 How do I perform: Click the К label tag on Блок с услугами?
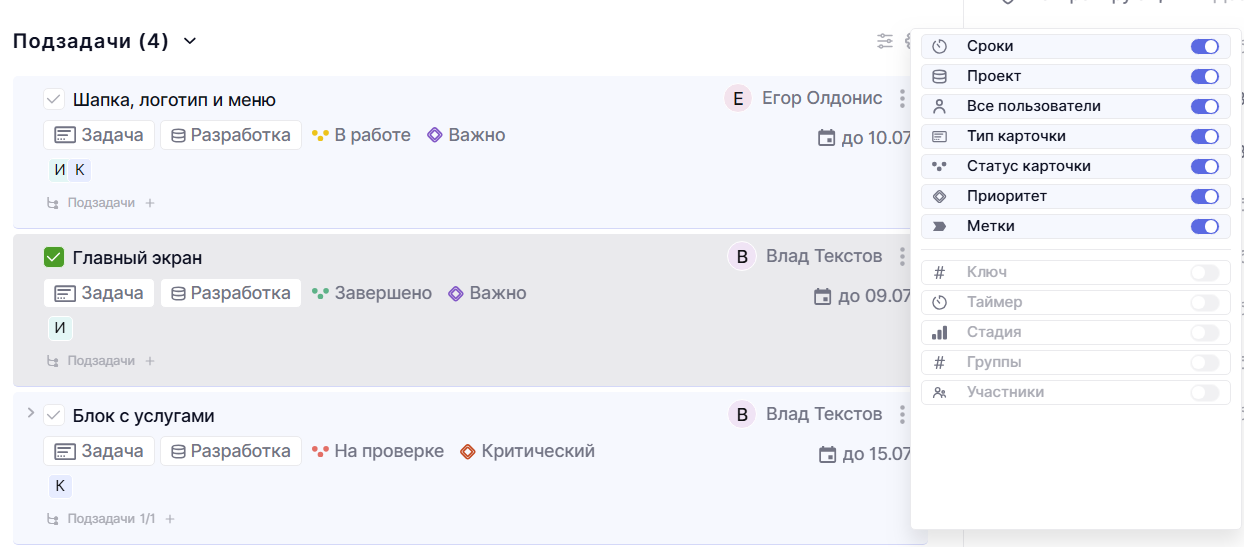[60, 486]
